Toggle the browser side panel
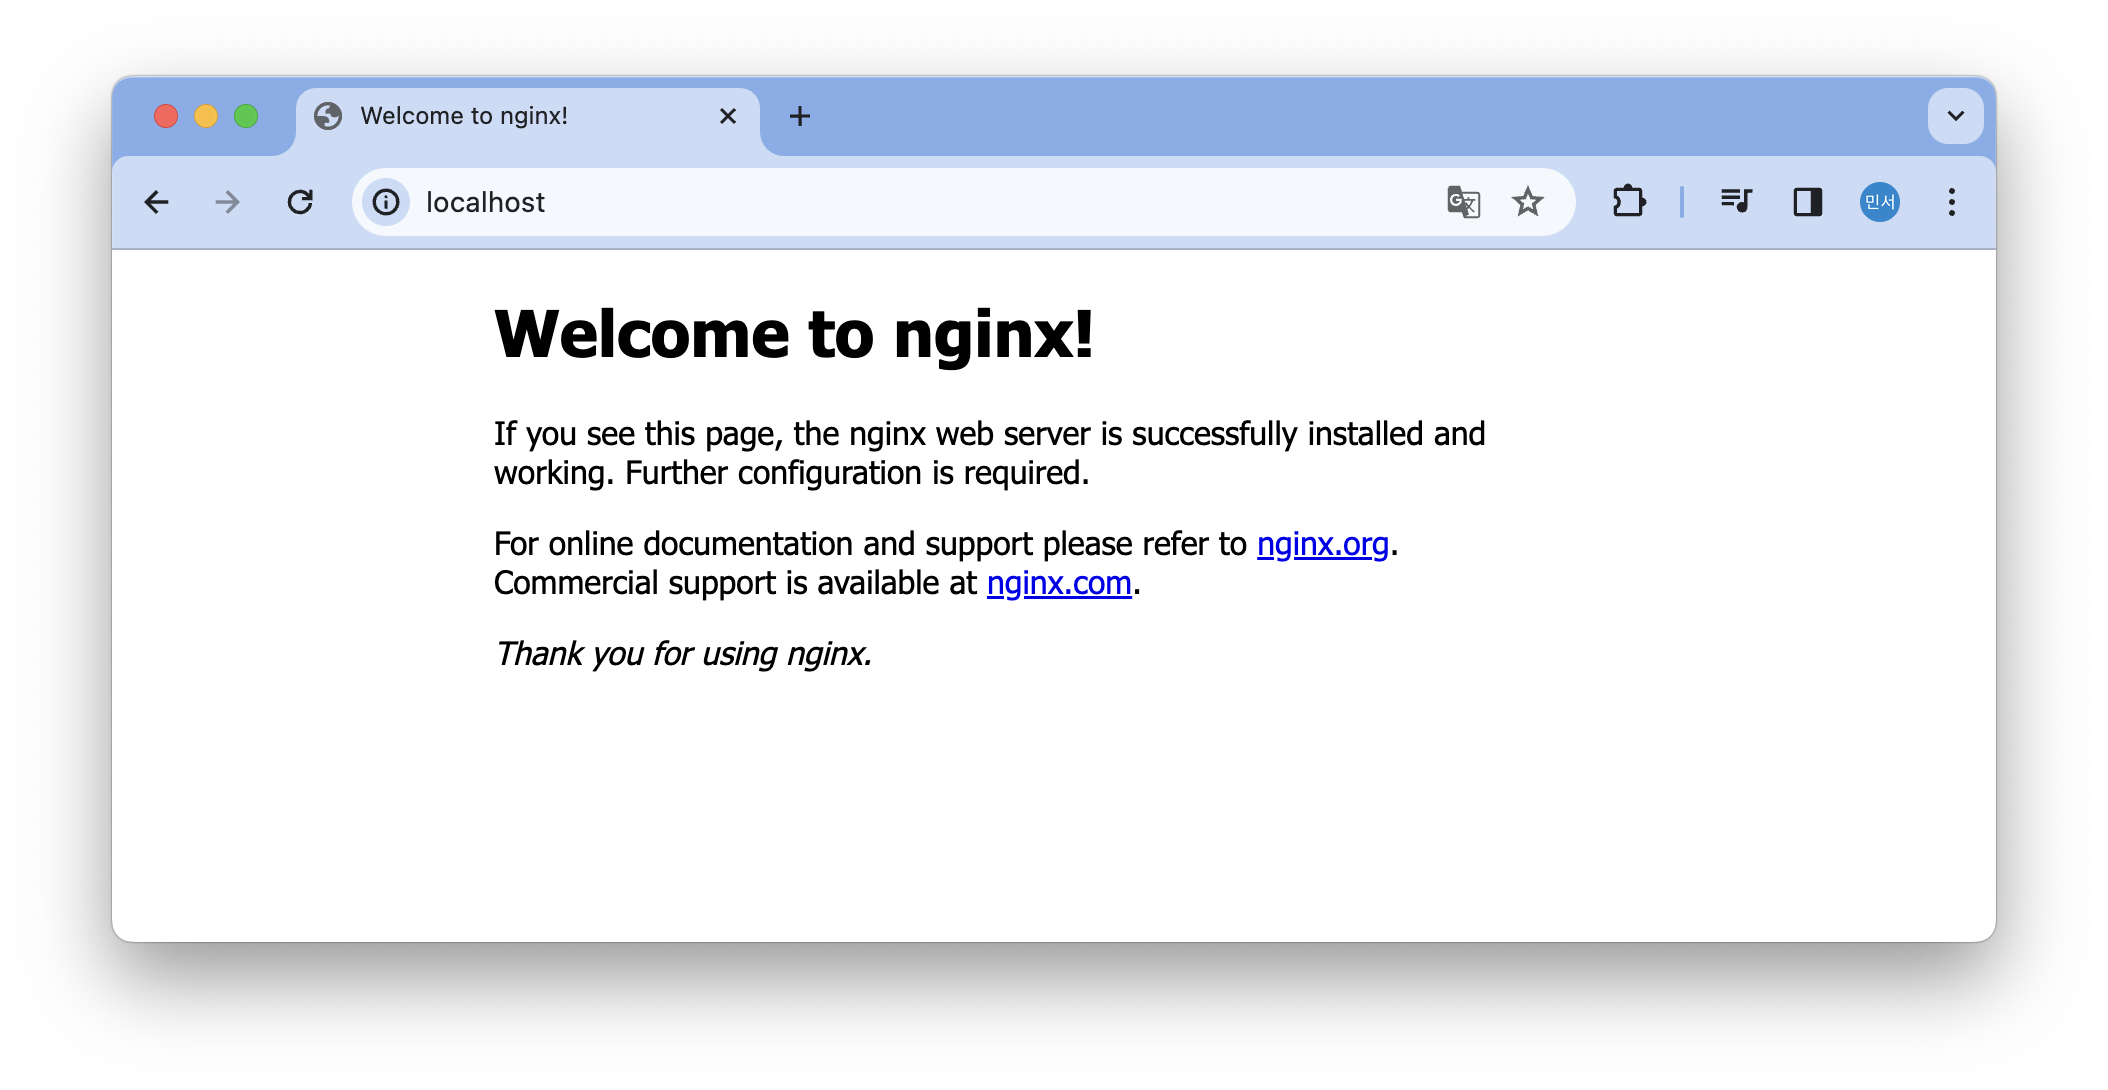 tap(1807, 202)
